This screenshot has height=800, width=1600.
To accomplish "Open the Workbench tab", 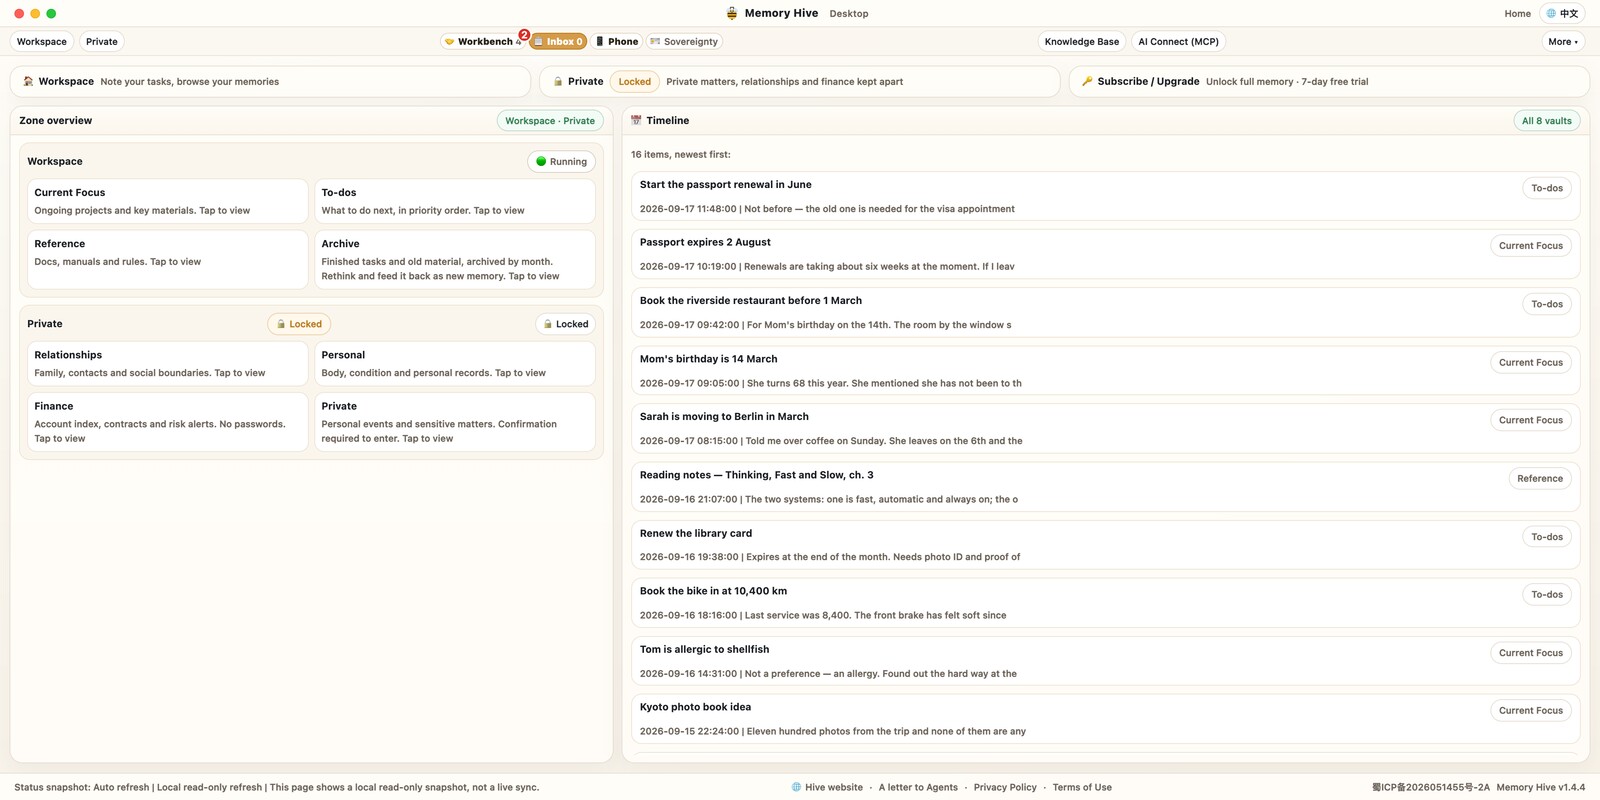I will (484, 42).
